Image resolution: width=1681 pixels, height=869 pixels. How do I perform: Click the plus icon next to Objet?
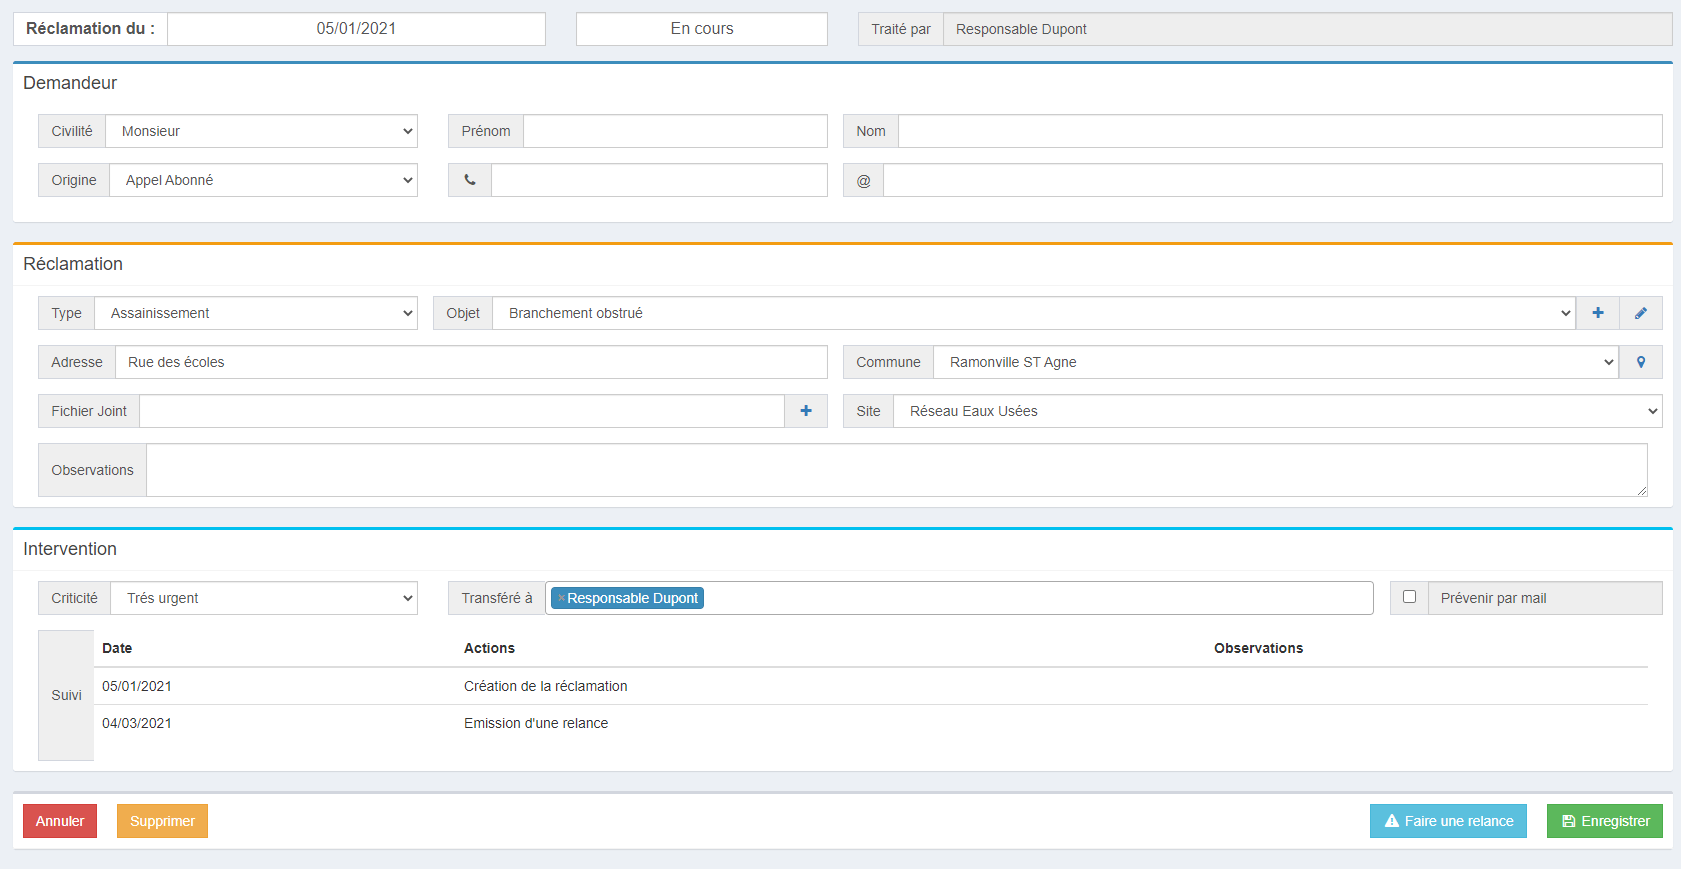tap(1598, 313)
